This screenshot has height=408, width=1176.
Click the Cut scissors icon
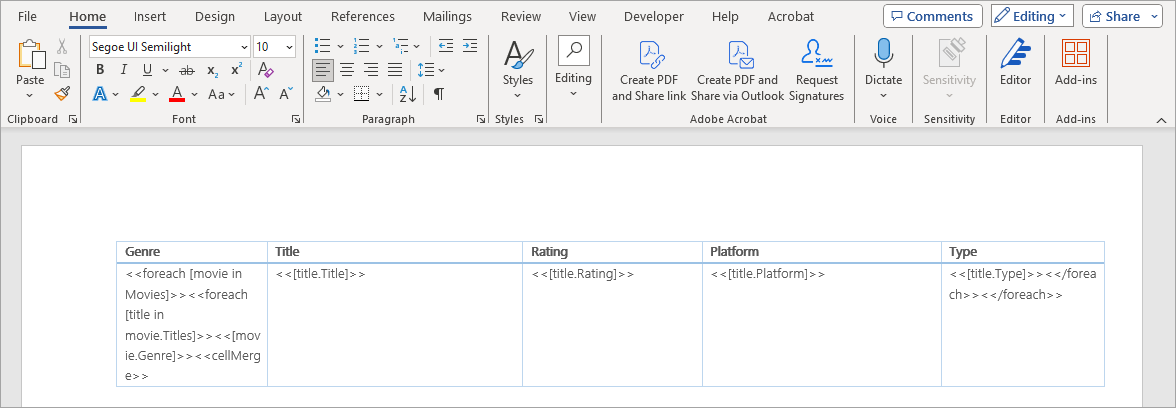pyautogui.click(x=62, y=46)
